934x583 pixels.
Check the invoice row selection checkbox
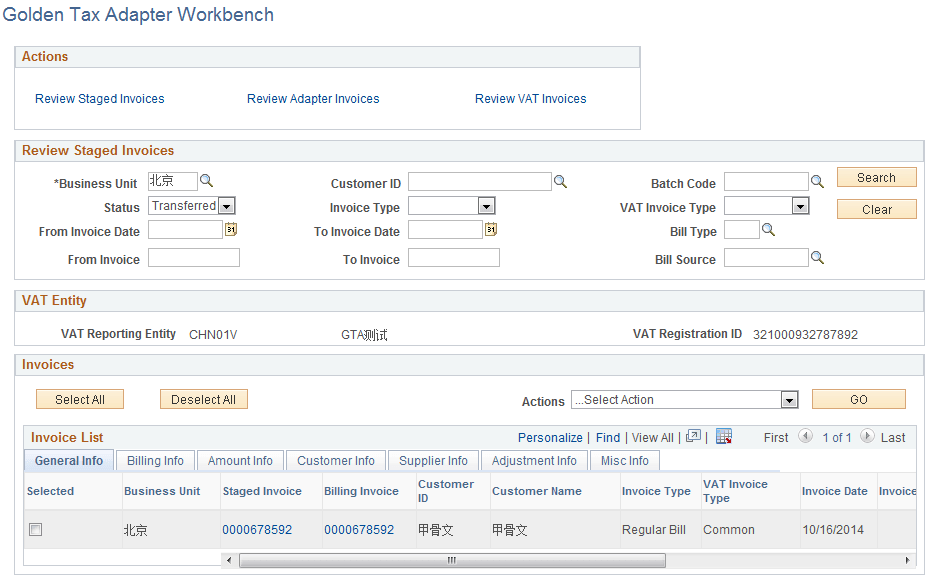(x=35, y=529)
